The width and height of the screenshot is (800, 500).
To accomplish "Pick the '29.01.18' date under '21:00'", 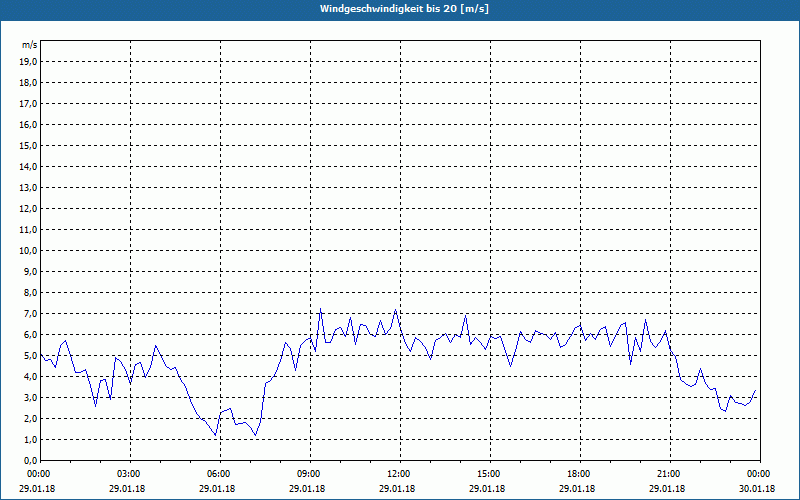I will (x=667, y=489).
